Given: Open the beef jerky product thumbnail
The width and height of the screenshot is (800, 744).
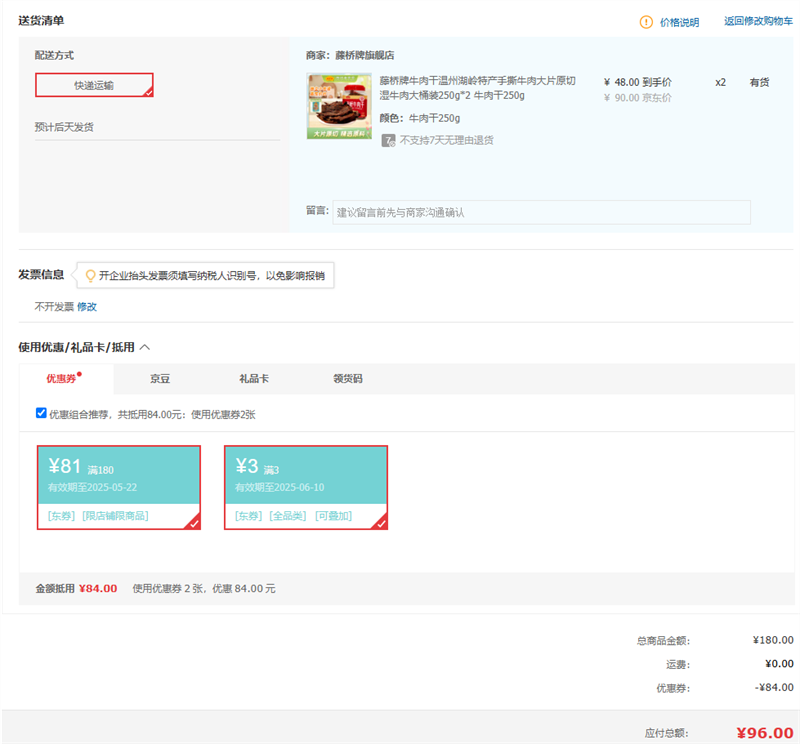Looking at the screenshot, I should [x=339, y=106].
